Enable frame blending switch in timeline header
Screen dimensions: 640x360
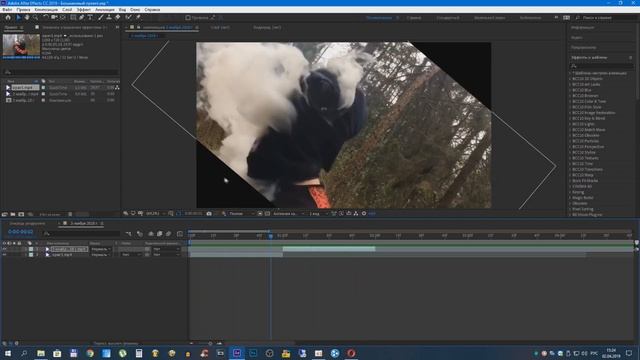[160, 234]
